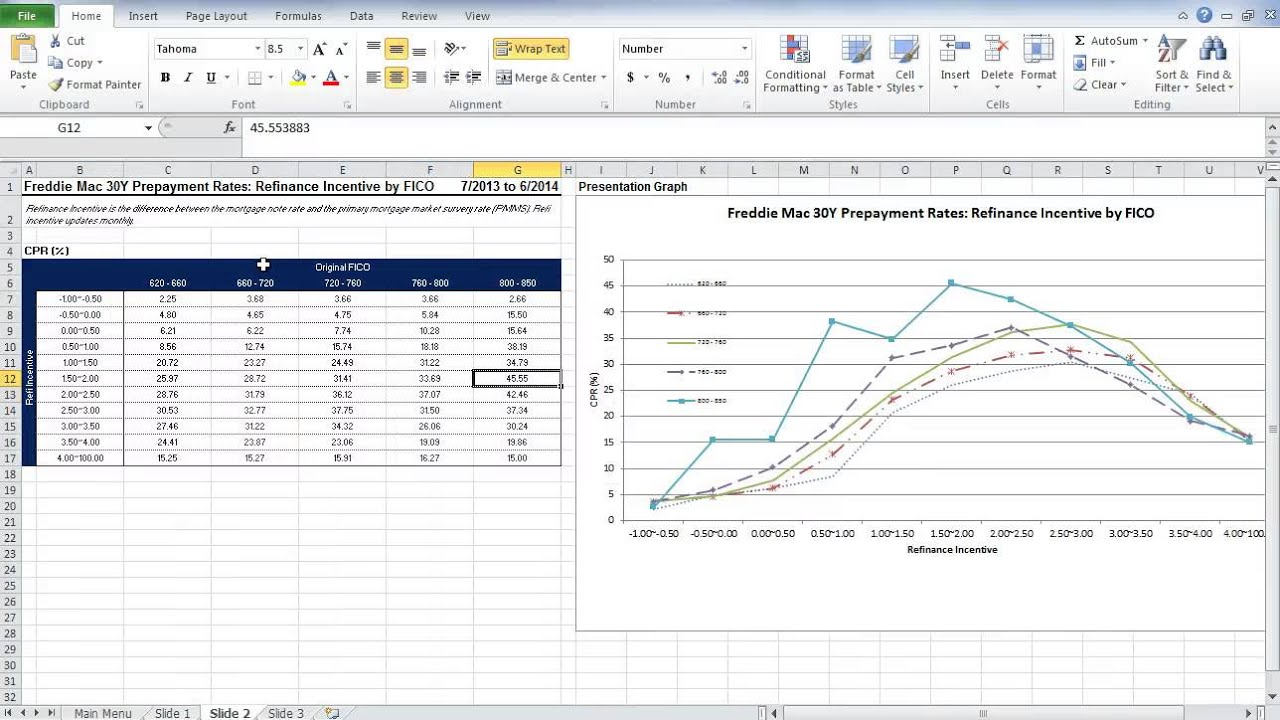
Task: Toggle center horizontal alignment
Action: tap(396, 78)
